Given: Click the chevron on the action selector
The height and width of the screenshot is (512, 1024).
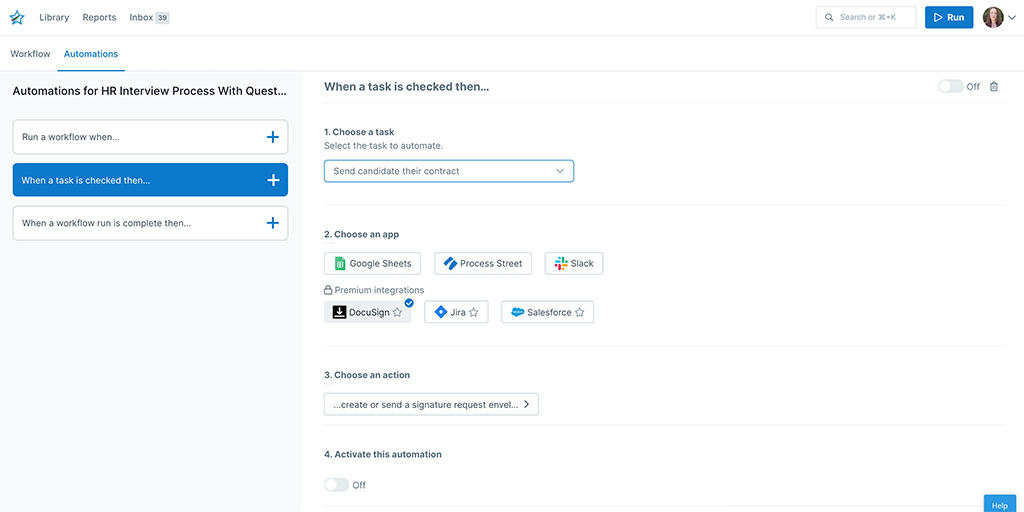Looking at the screenshot, I should pyautogui.click(x=527, y=404).
